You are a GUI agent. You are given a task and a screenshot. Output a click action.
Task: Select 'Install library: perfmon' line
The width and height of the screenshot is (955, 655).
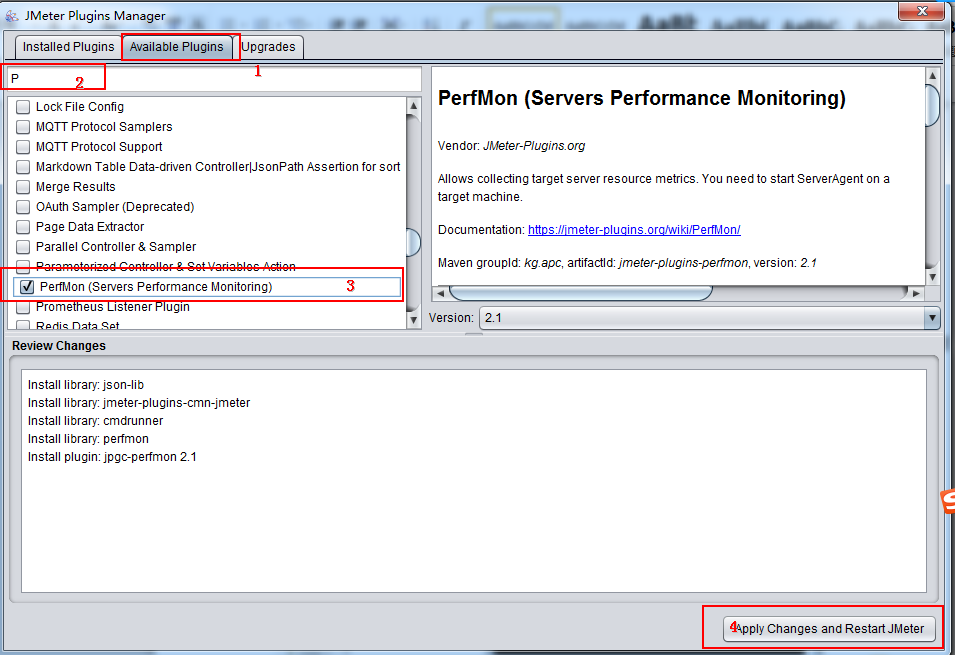pos(88,439)
